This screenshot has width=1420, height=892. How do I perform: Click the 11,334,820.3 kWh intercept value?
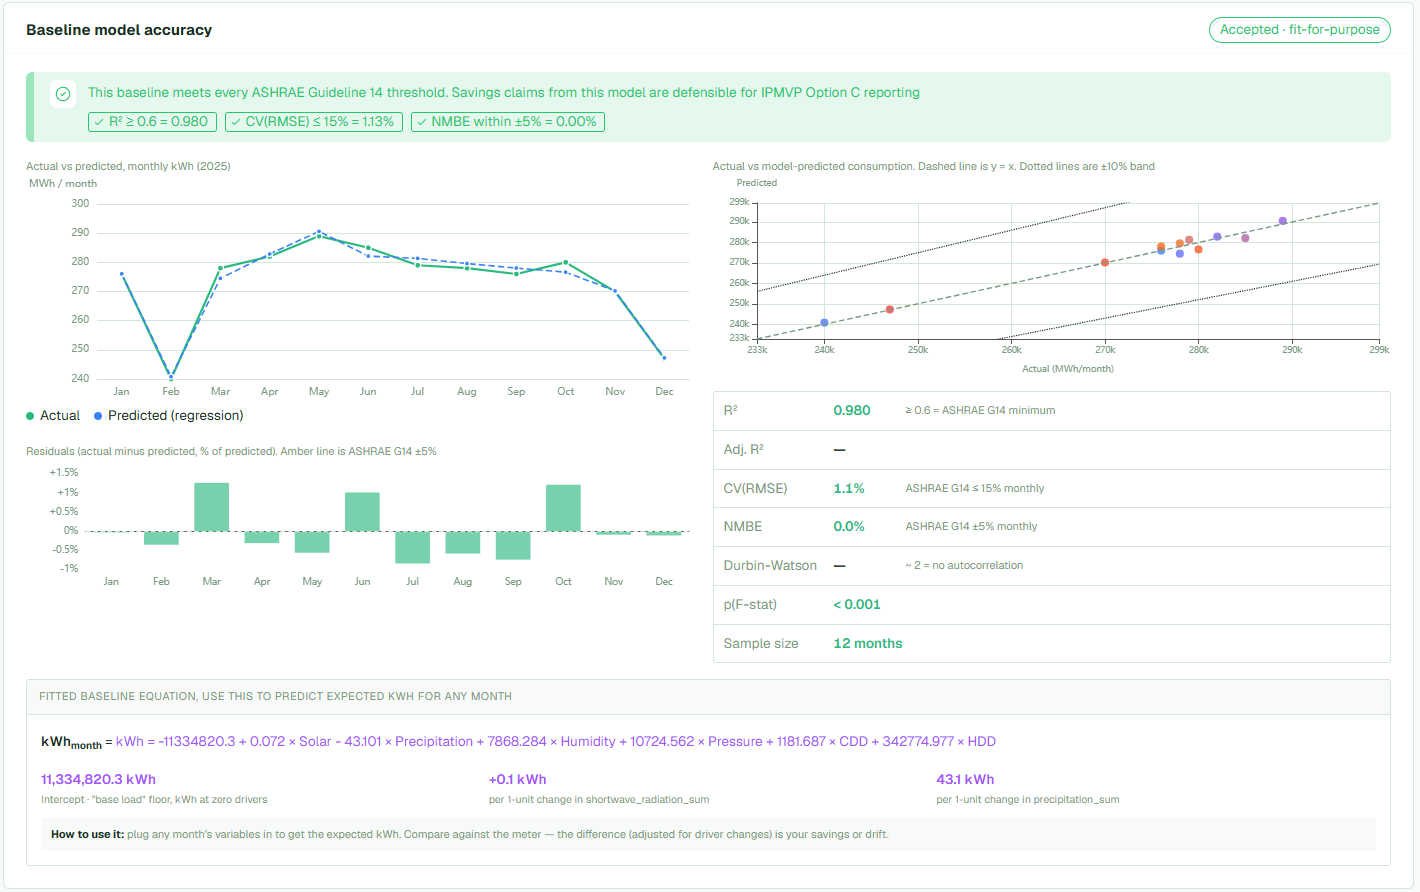[98, 780]
